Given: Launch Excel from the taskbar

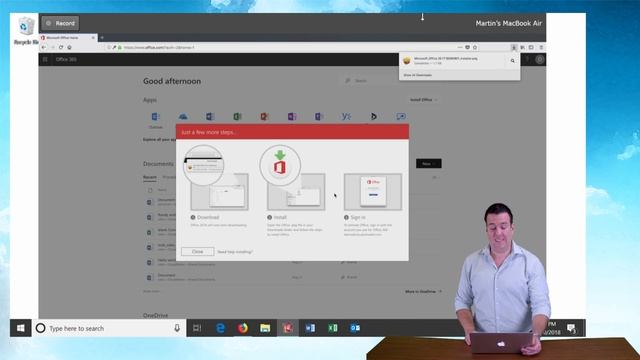Looking at the screenshot, I should pos(333,328).
